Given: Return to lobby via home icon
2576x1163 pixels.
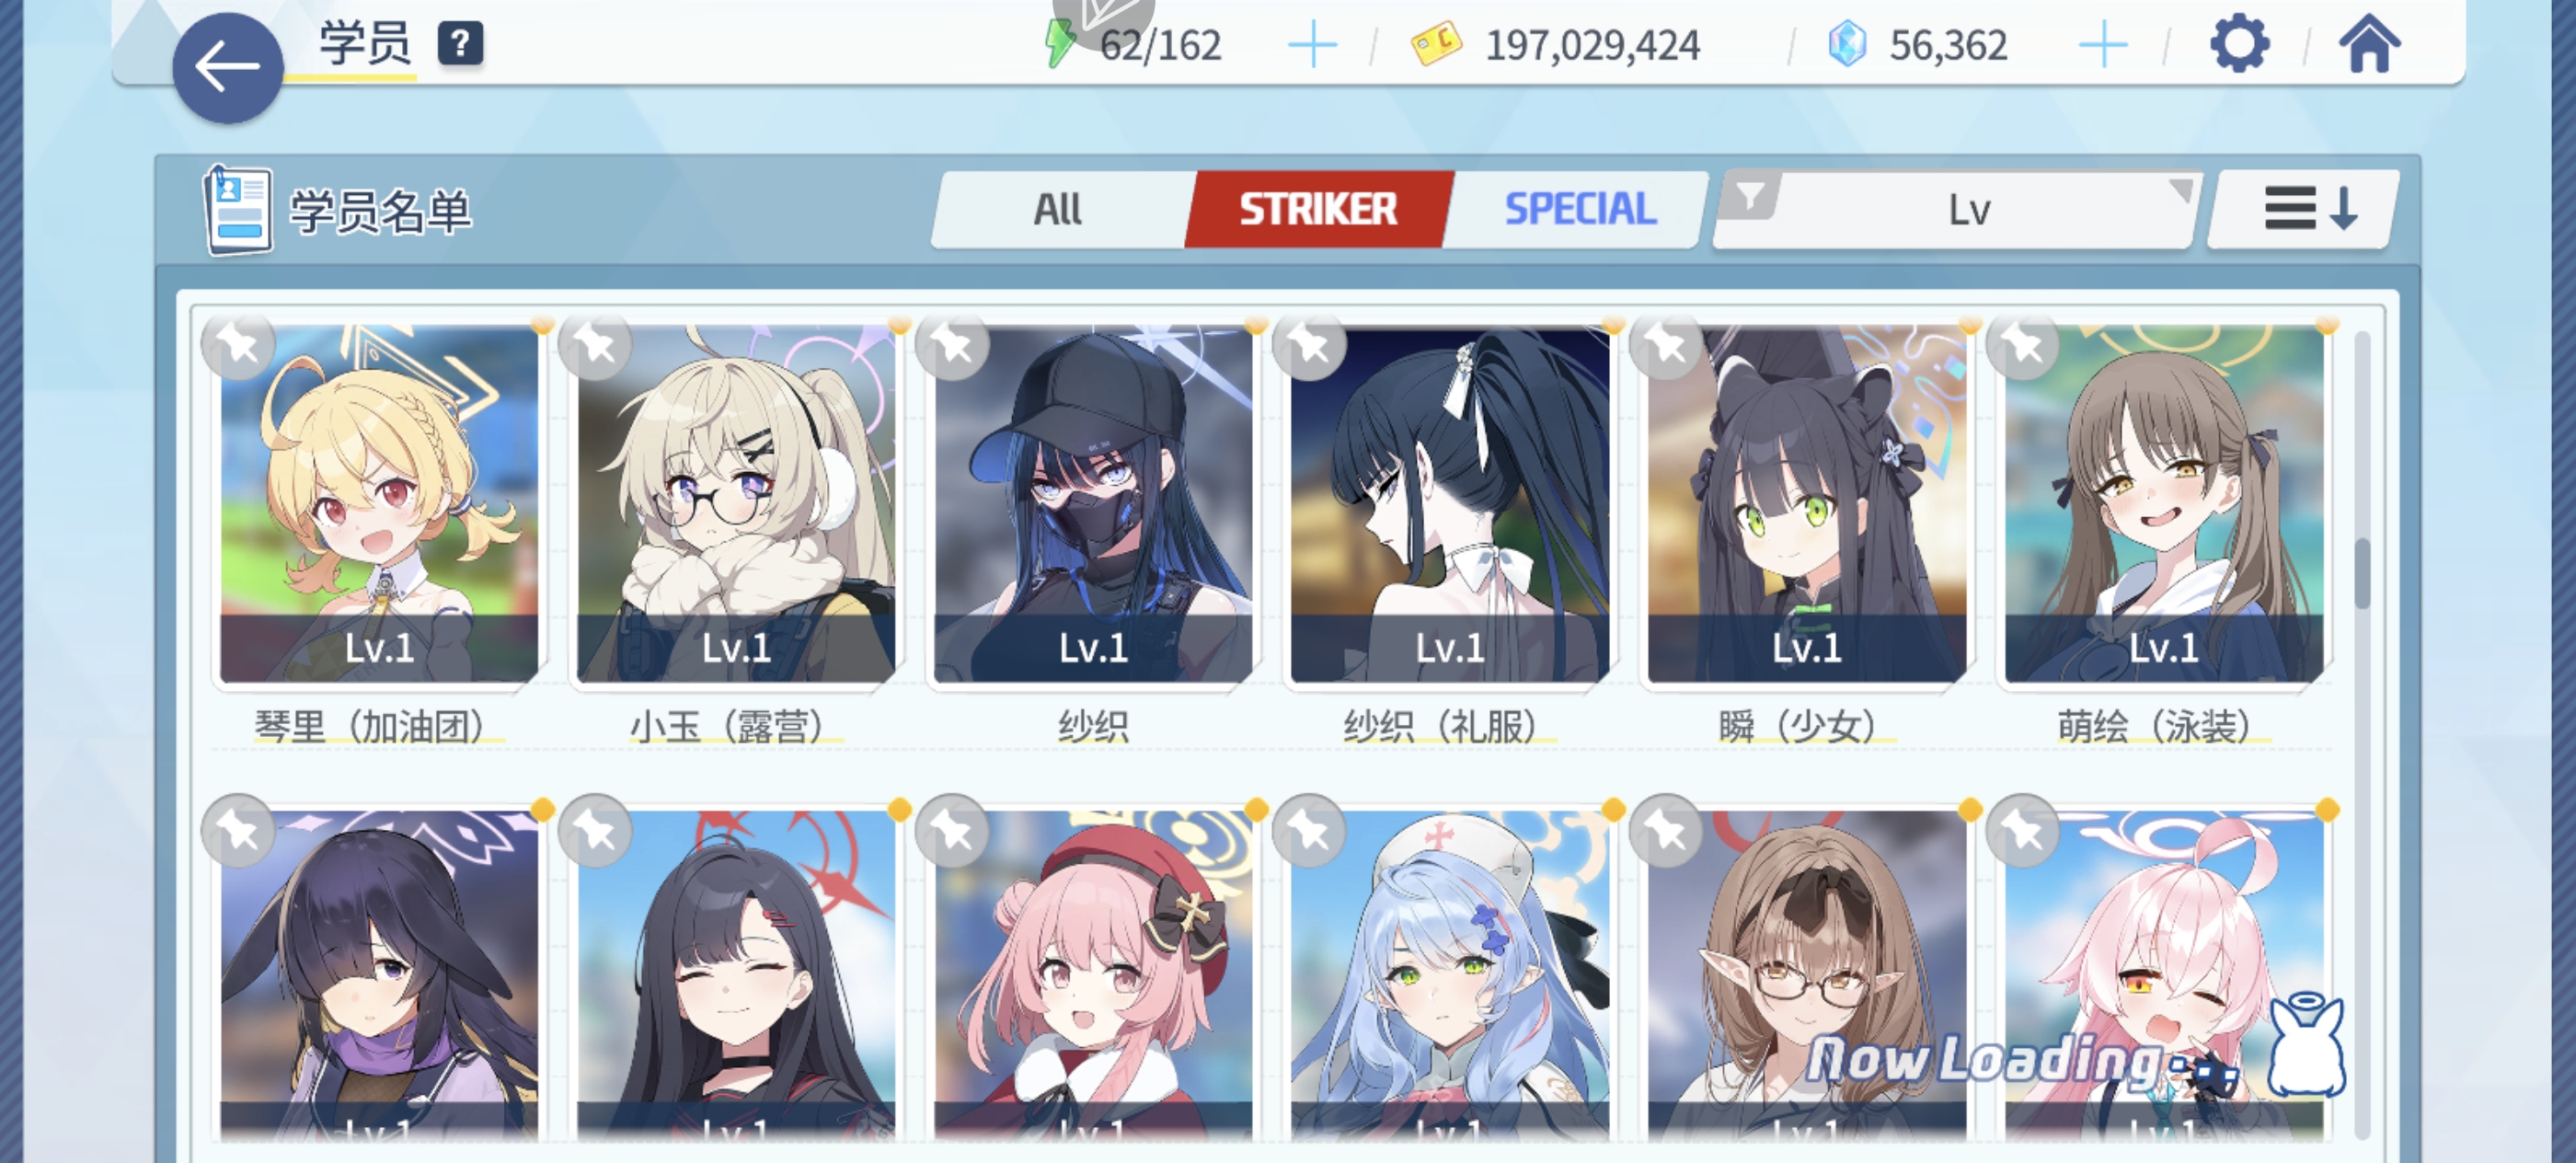Looking at the screenshot, I should [x=2368, y=44].
